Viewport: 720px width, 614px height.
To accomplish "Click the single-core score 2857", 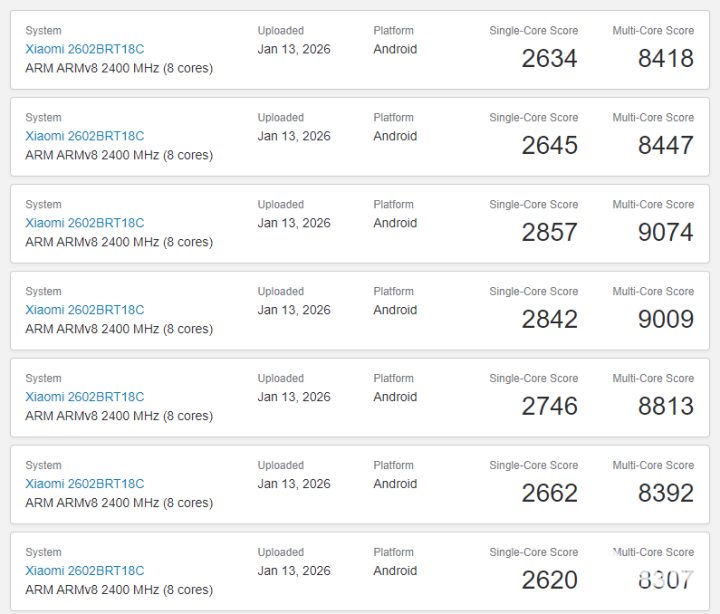I will point(549,233).
